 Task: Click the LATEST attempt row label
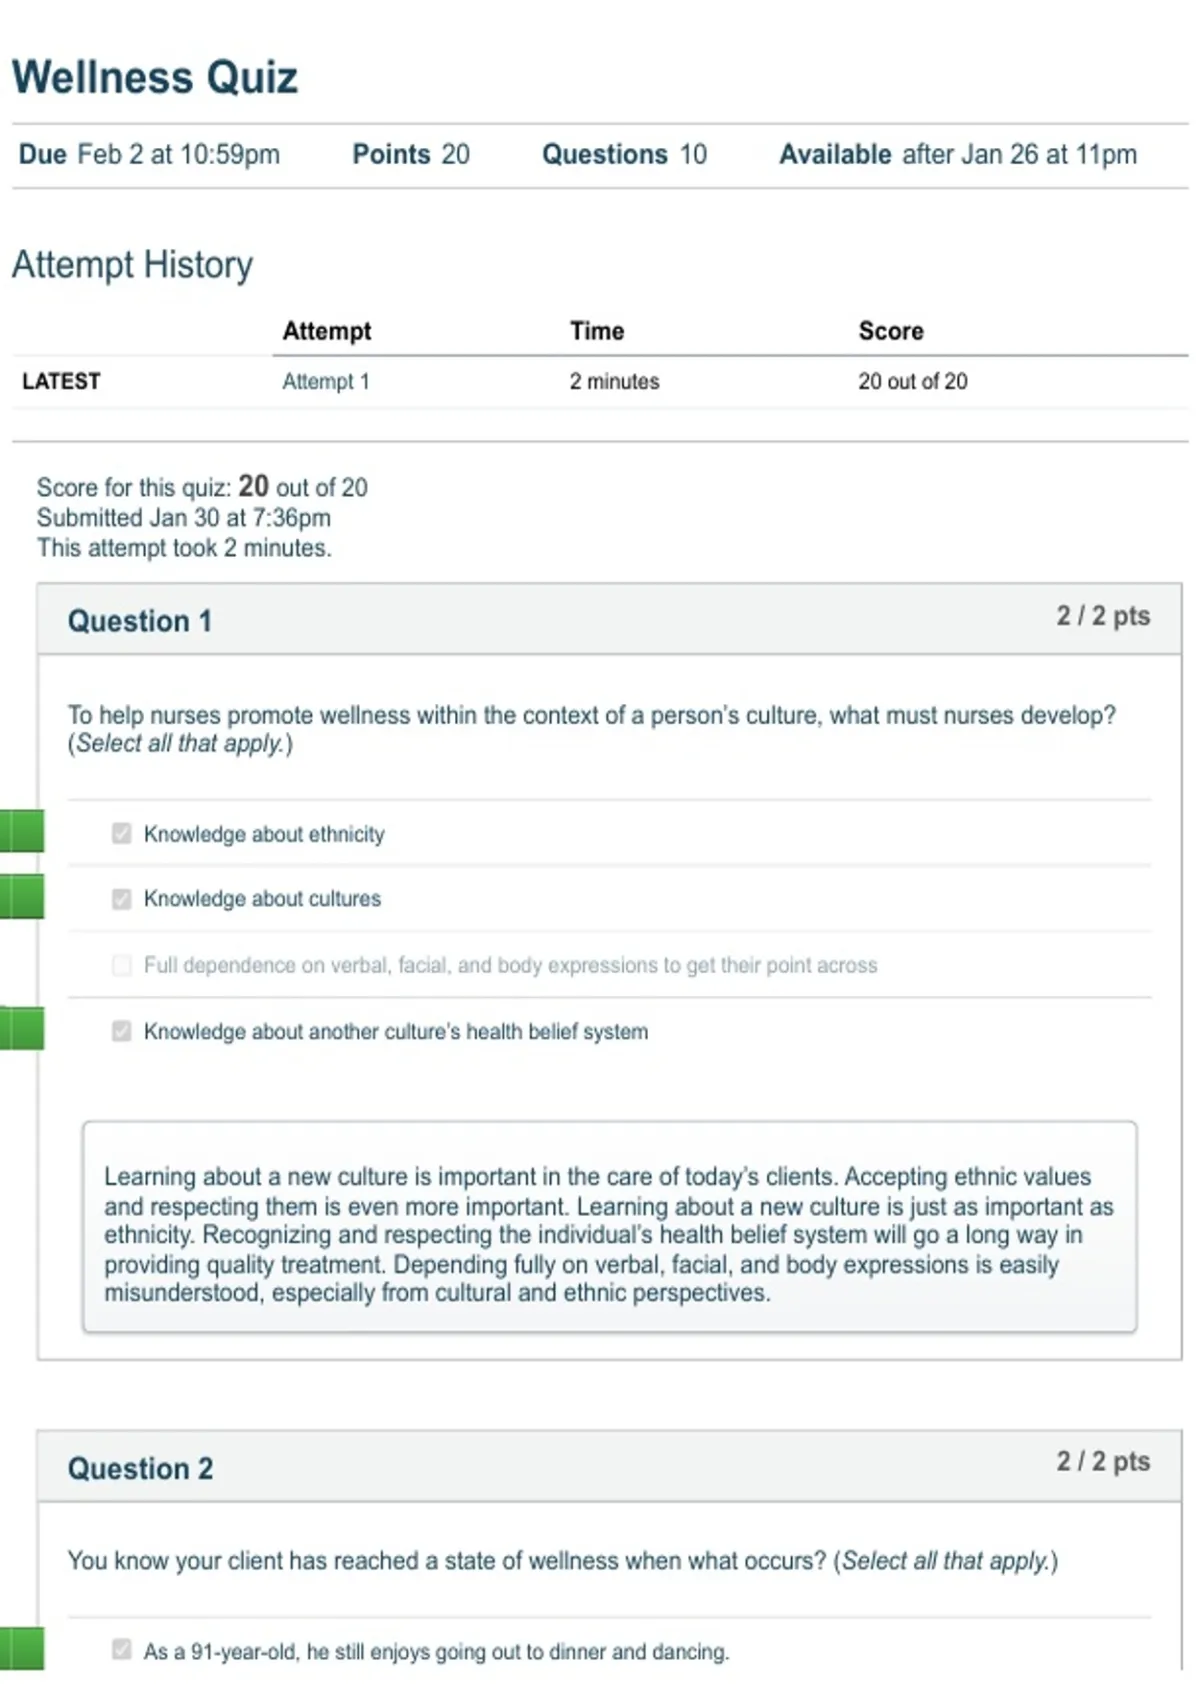(x=61, y=381)
